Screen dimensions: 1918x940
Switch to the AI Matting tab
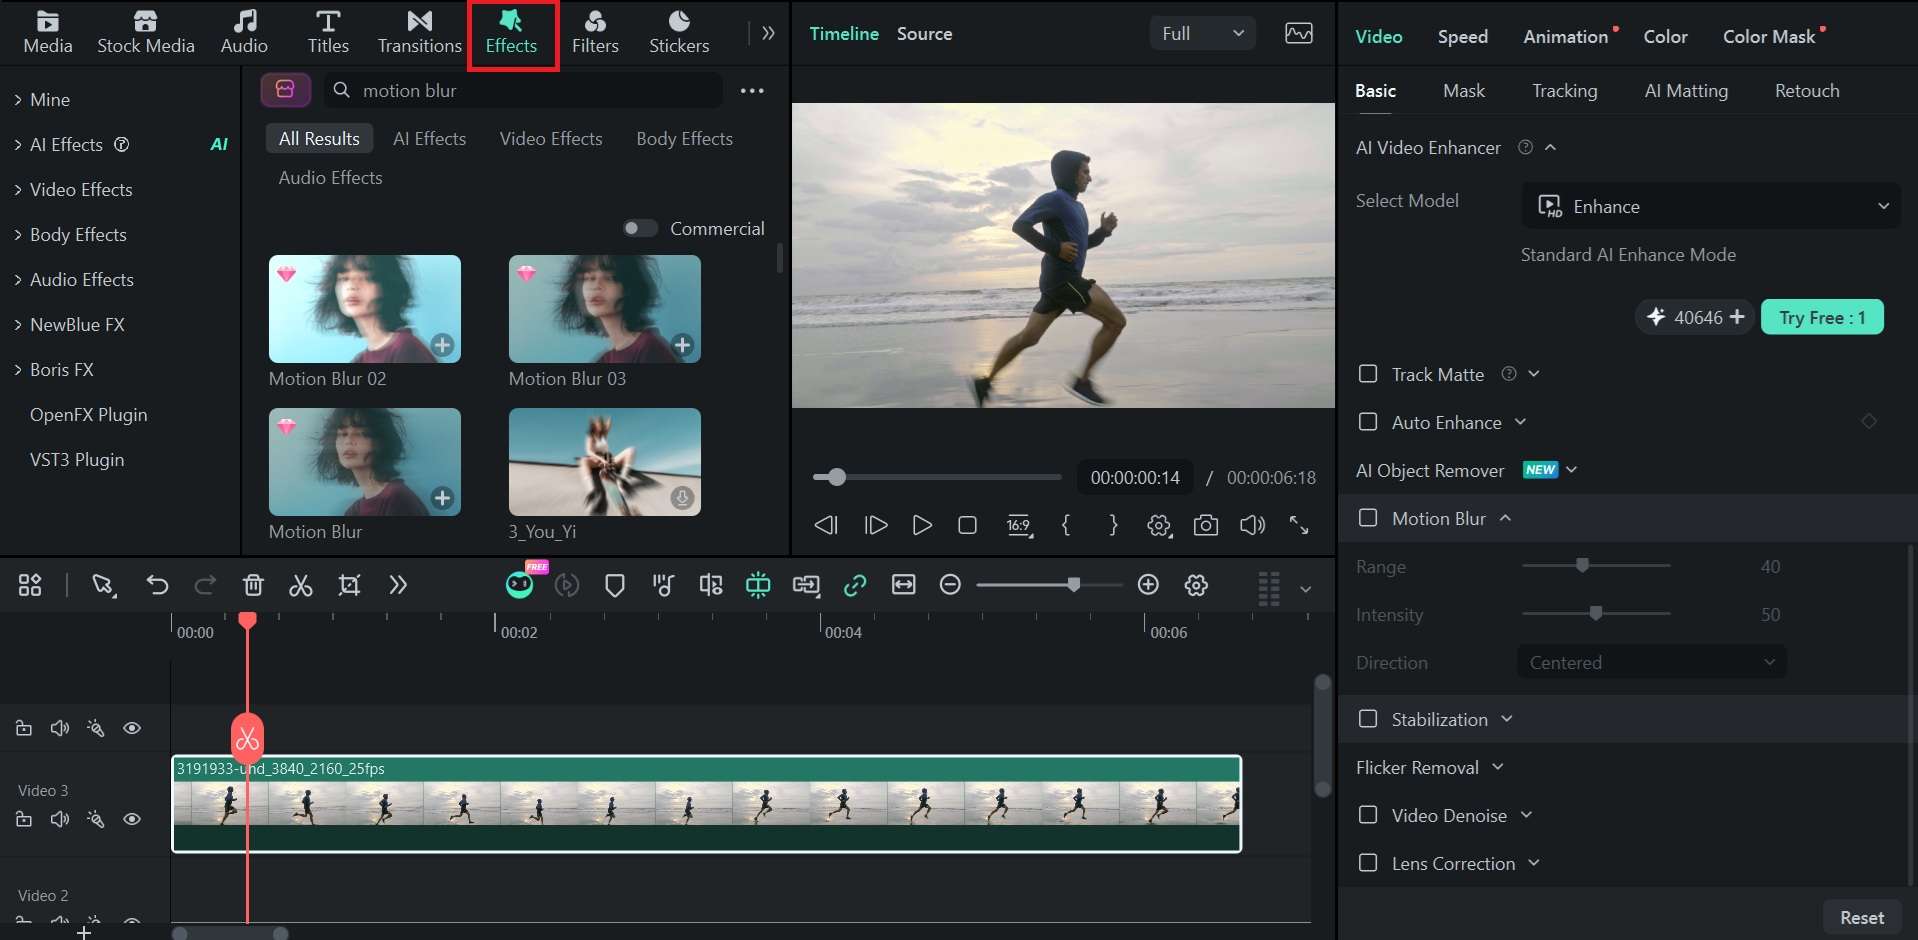click(x=1686, y=91)
